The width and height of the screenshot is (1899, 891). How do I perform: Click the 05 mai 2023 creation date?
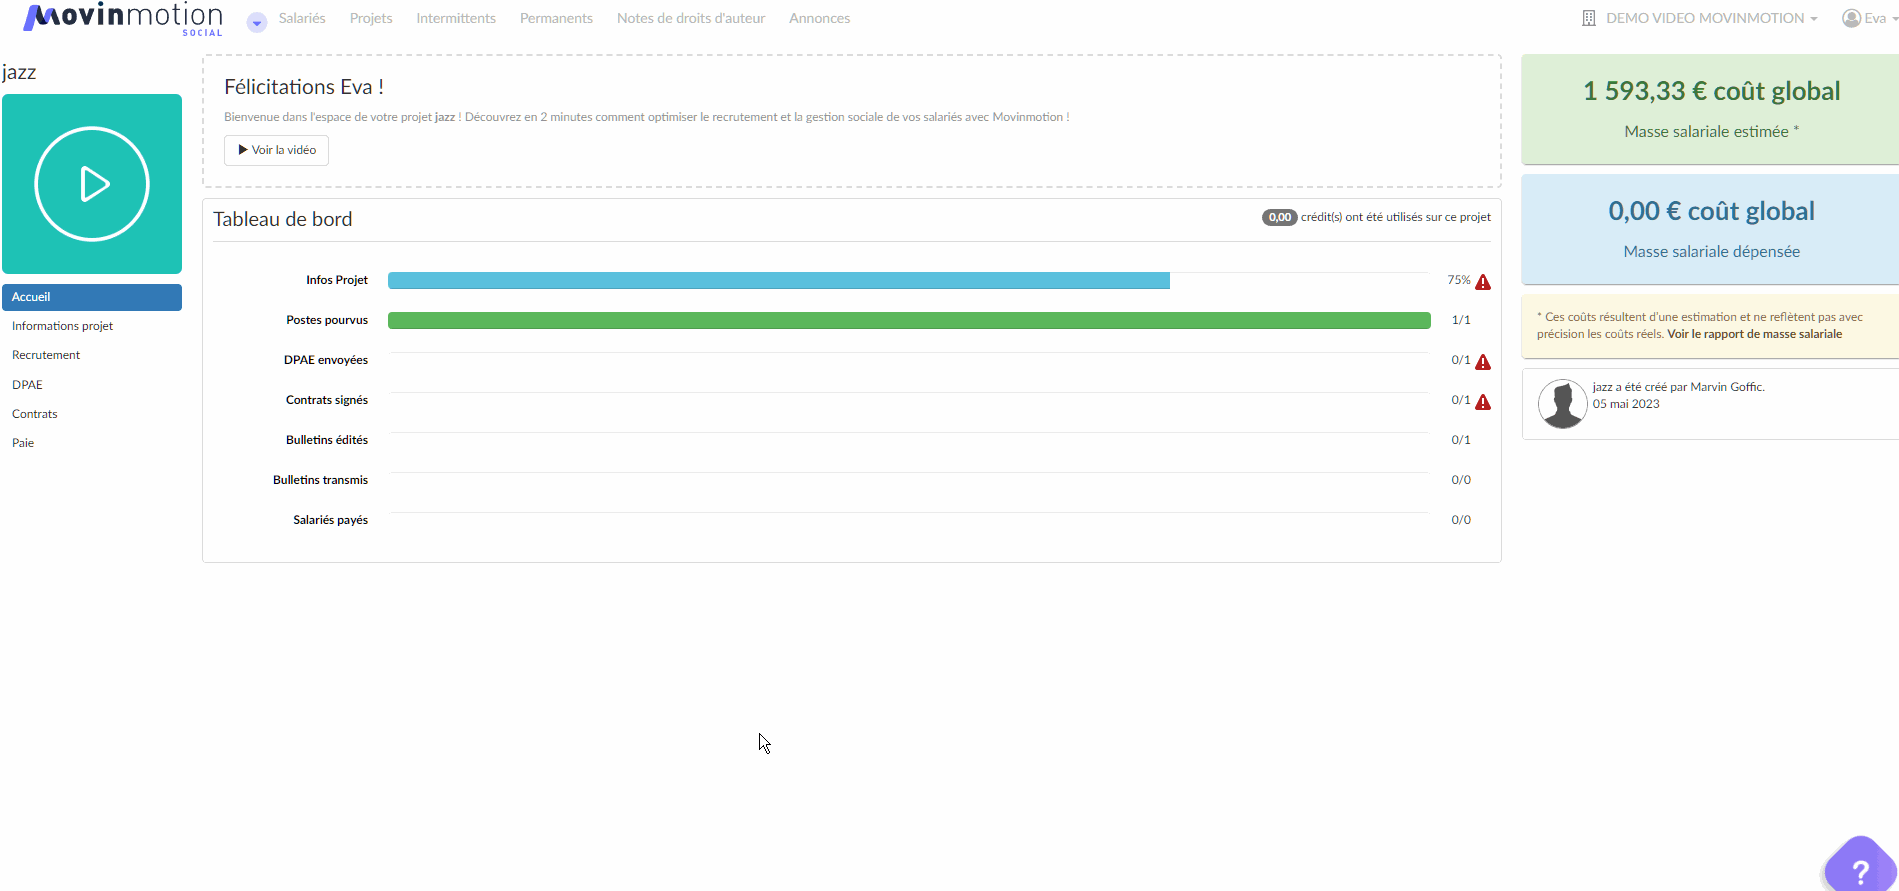[1626, 404]
